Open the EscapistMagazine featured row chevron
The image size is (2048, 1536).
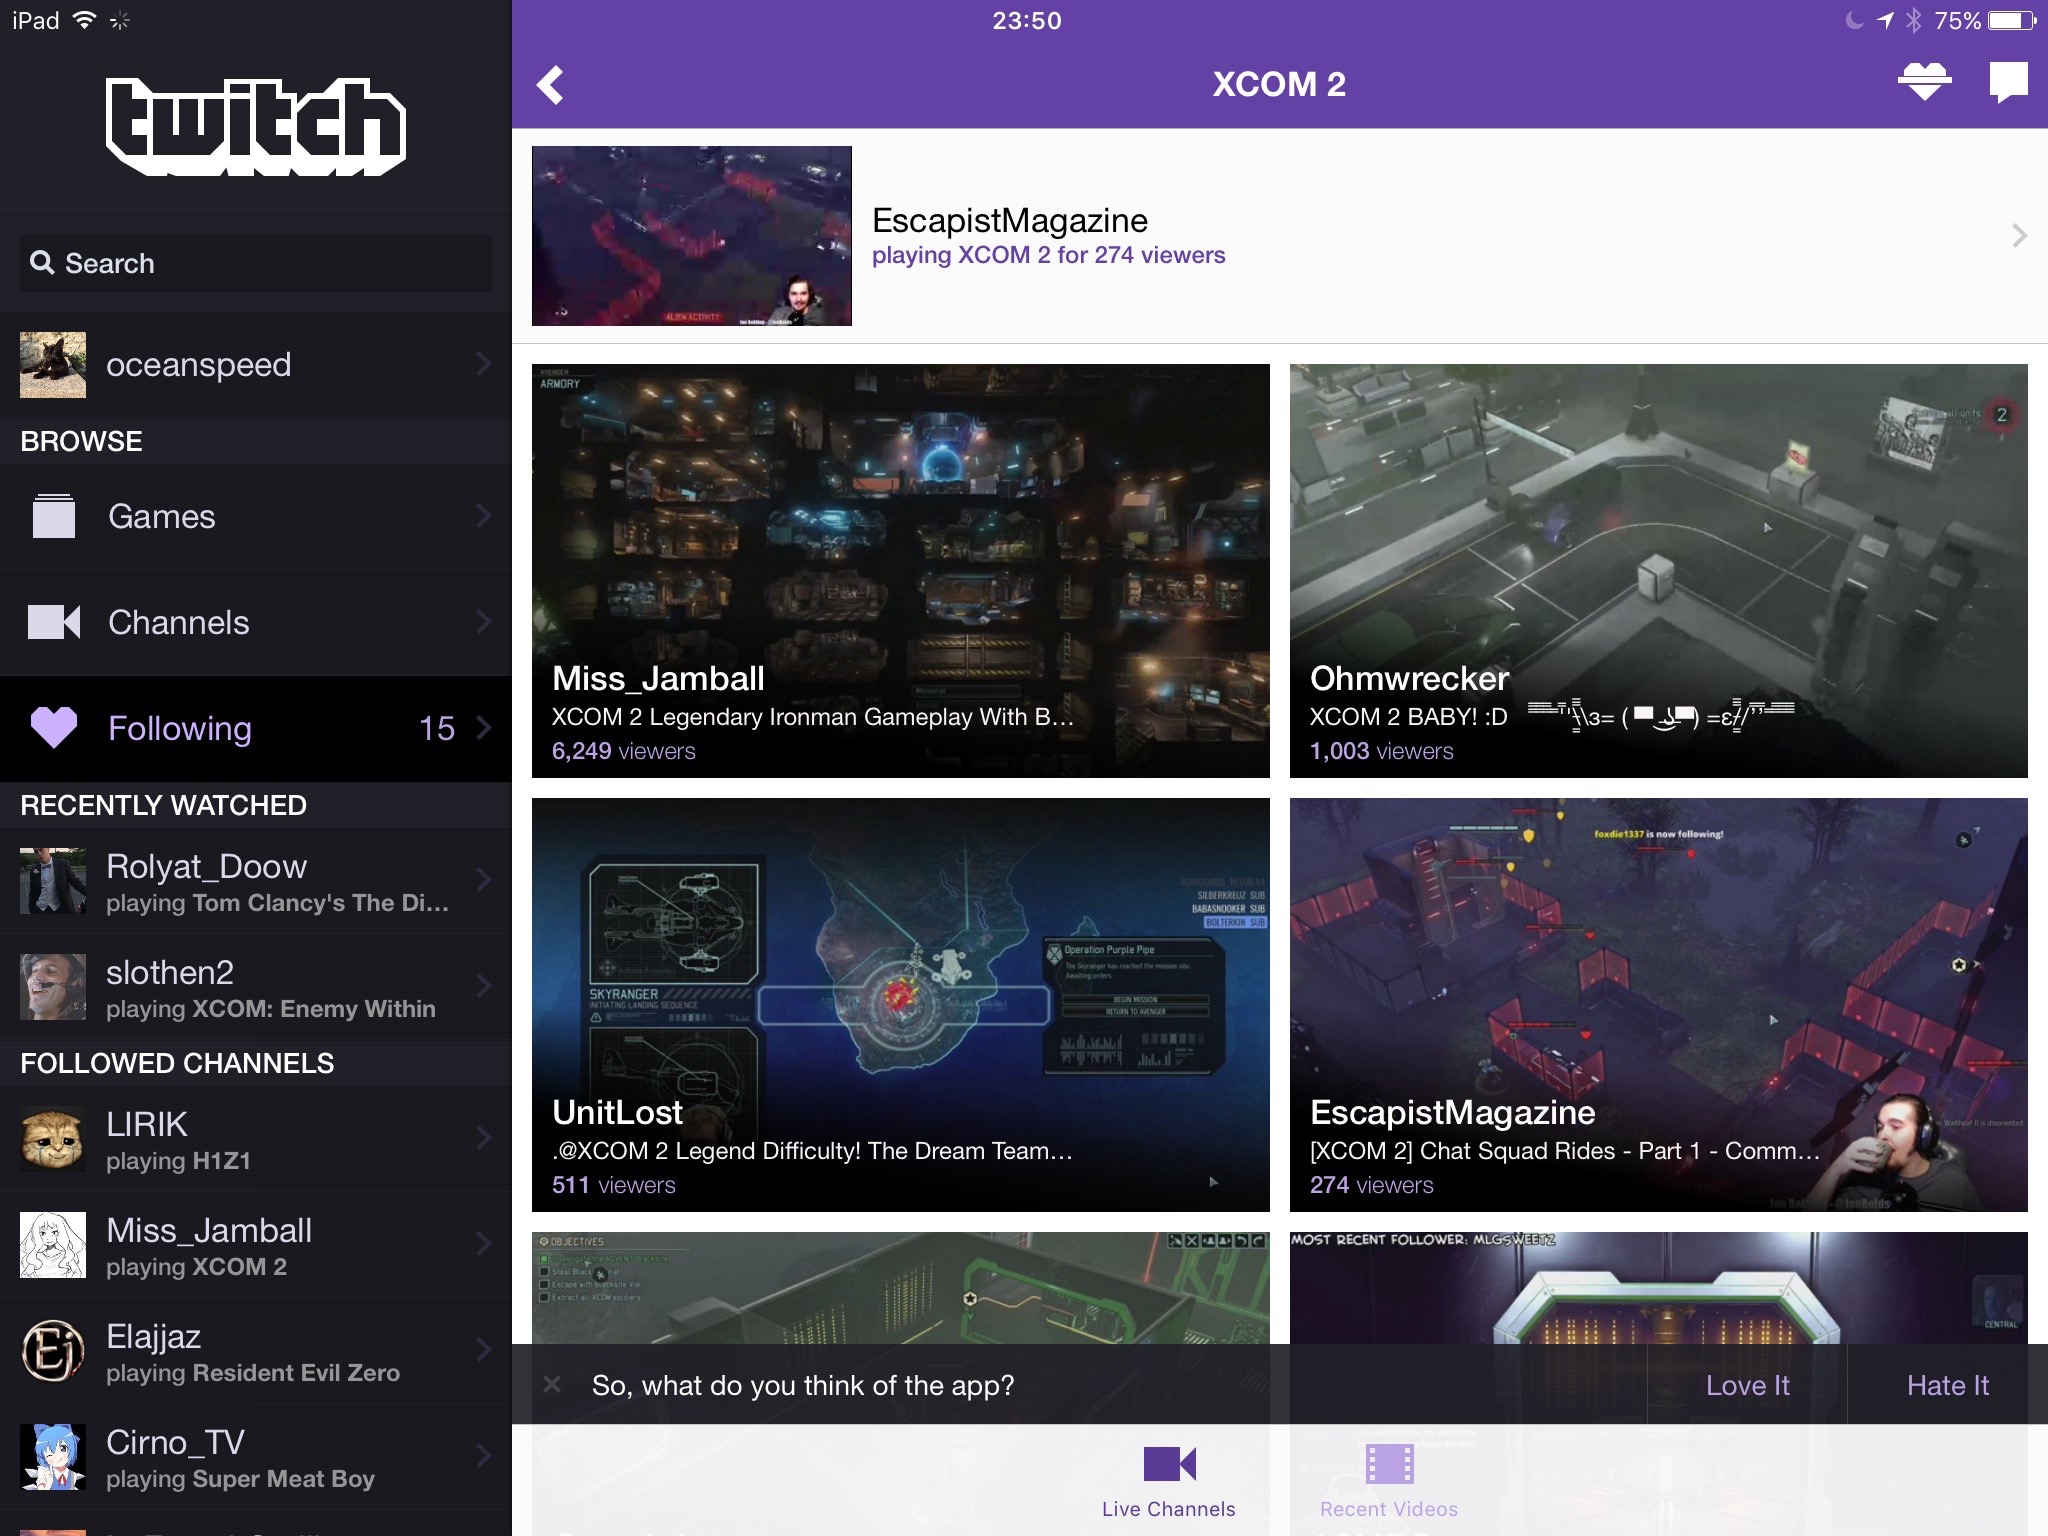pos(2019,236)
